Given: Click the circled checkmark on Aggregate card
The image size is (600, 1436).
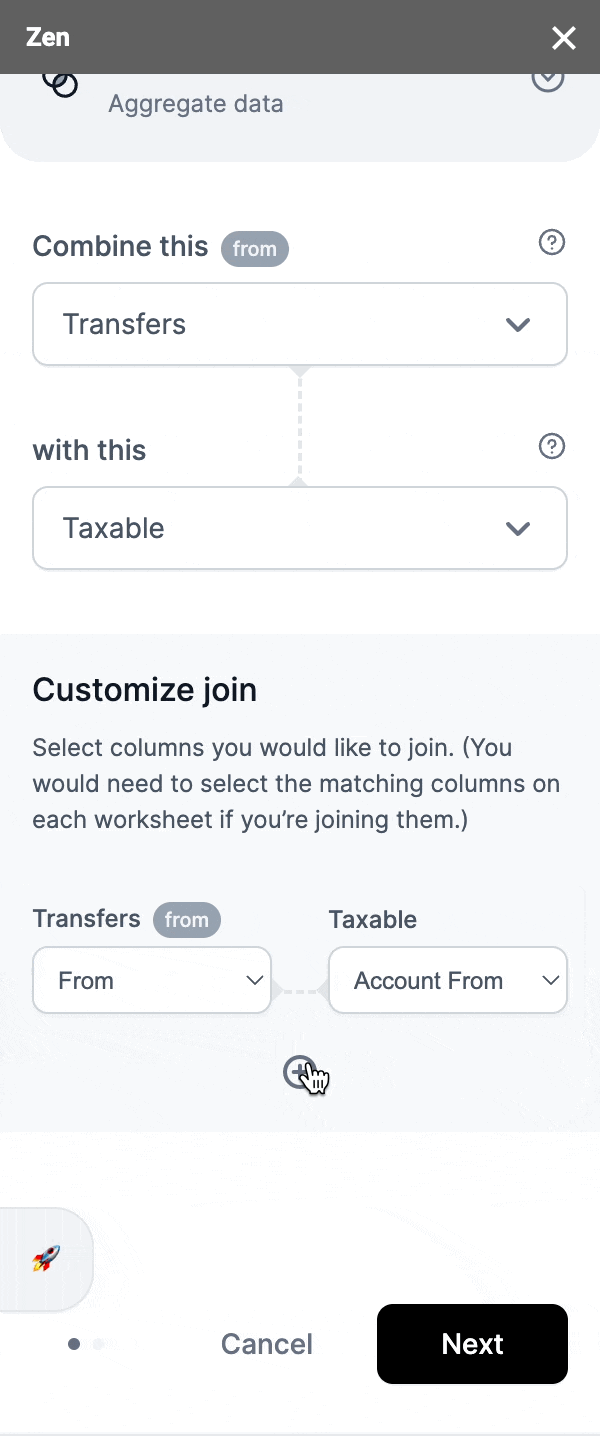Looking at the screenshot, I should (x=548, y=79).
